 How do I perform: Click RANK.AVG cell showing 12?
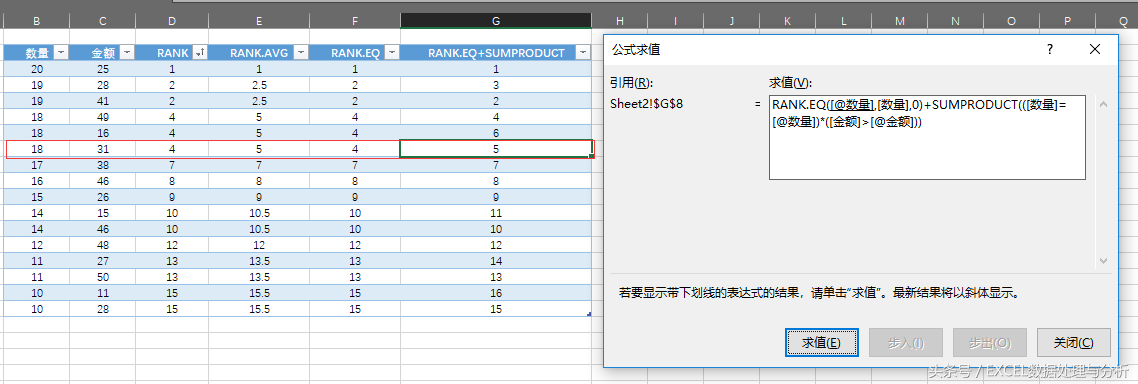click(259, 245)
